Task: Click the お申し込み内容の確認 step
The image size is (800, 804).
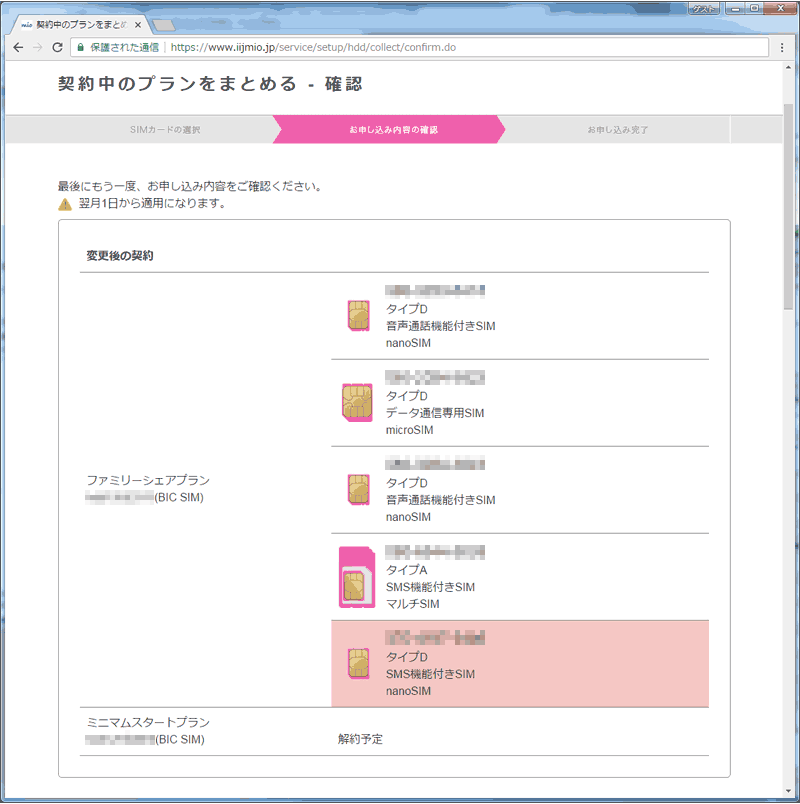Action: (x=393, y=130)
